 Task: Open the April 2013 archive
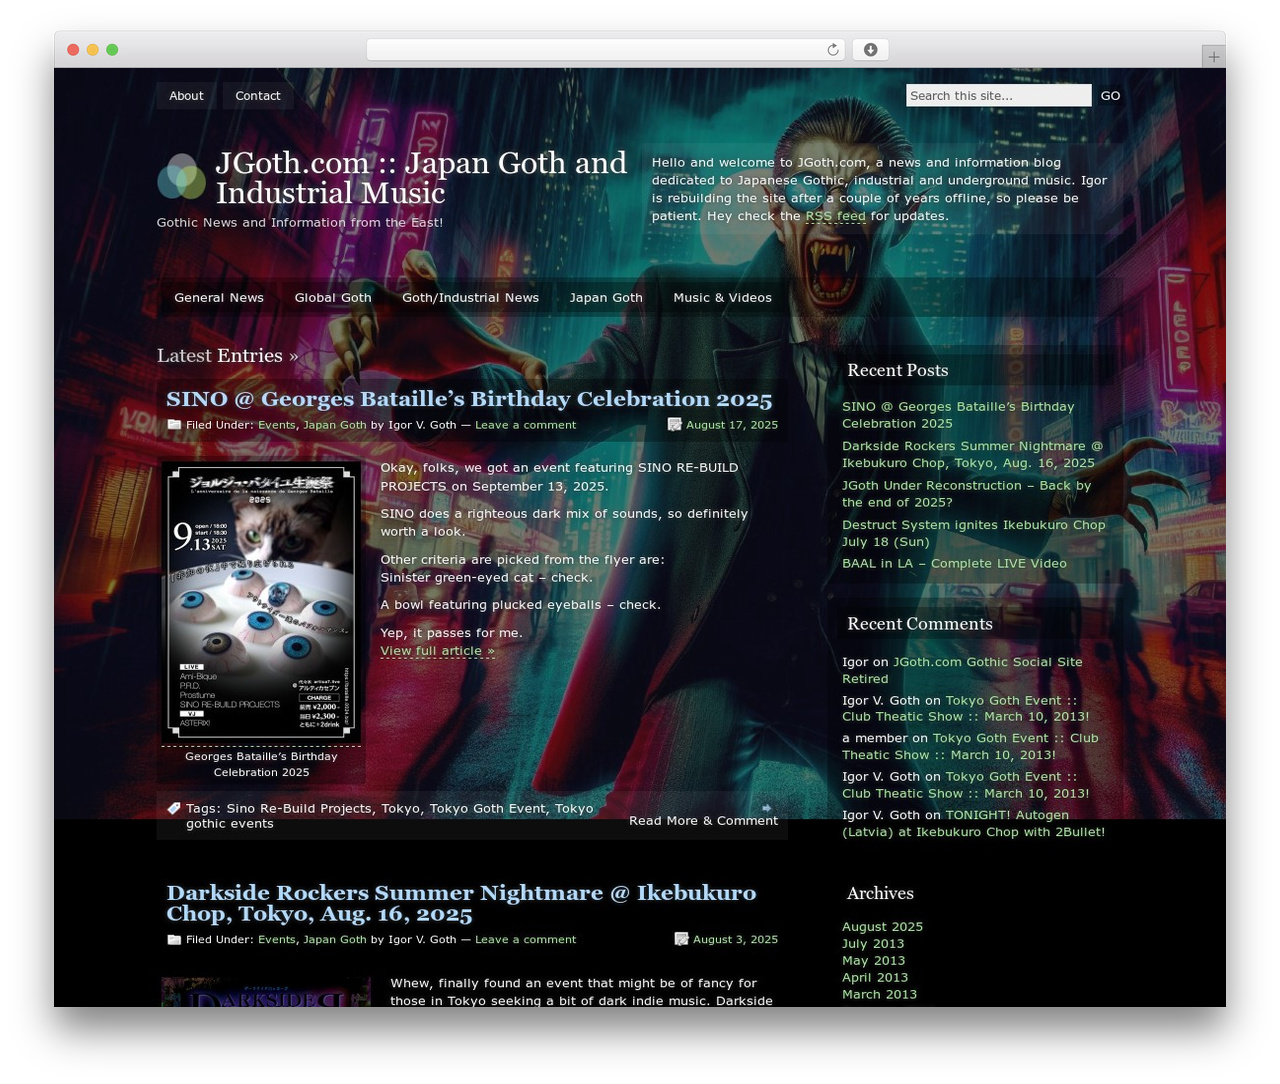875,978
